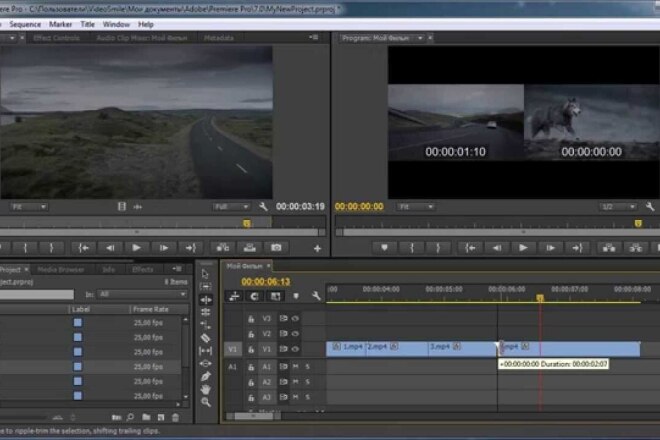660x440 pixels.
Task: Click the timeline horizontal zoom scrollbar
Action: point(254,416)
